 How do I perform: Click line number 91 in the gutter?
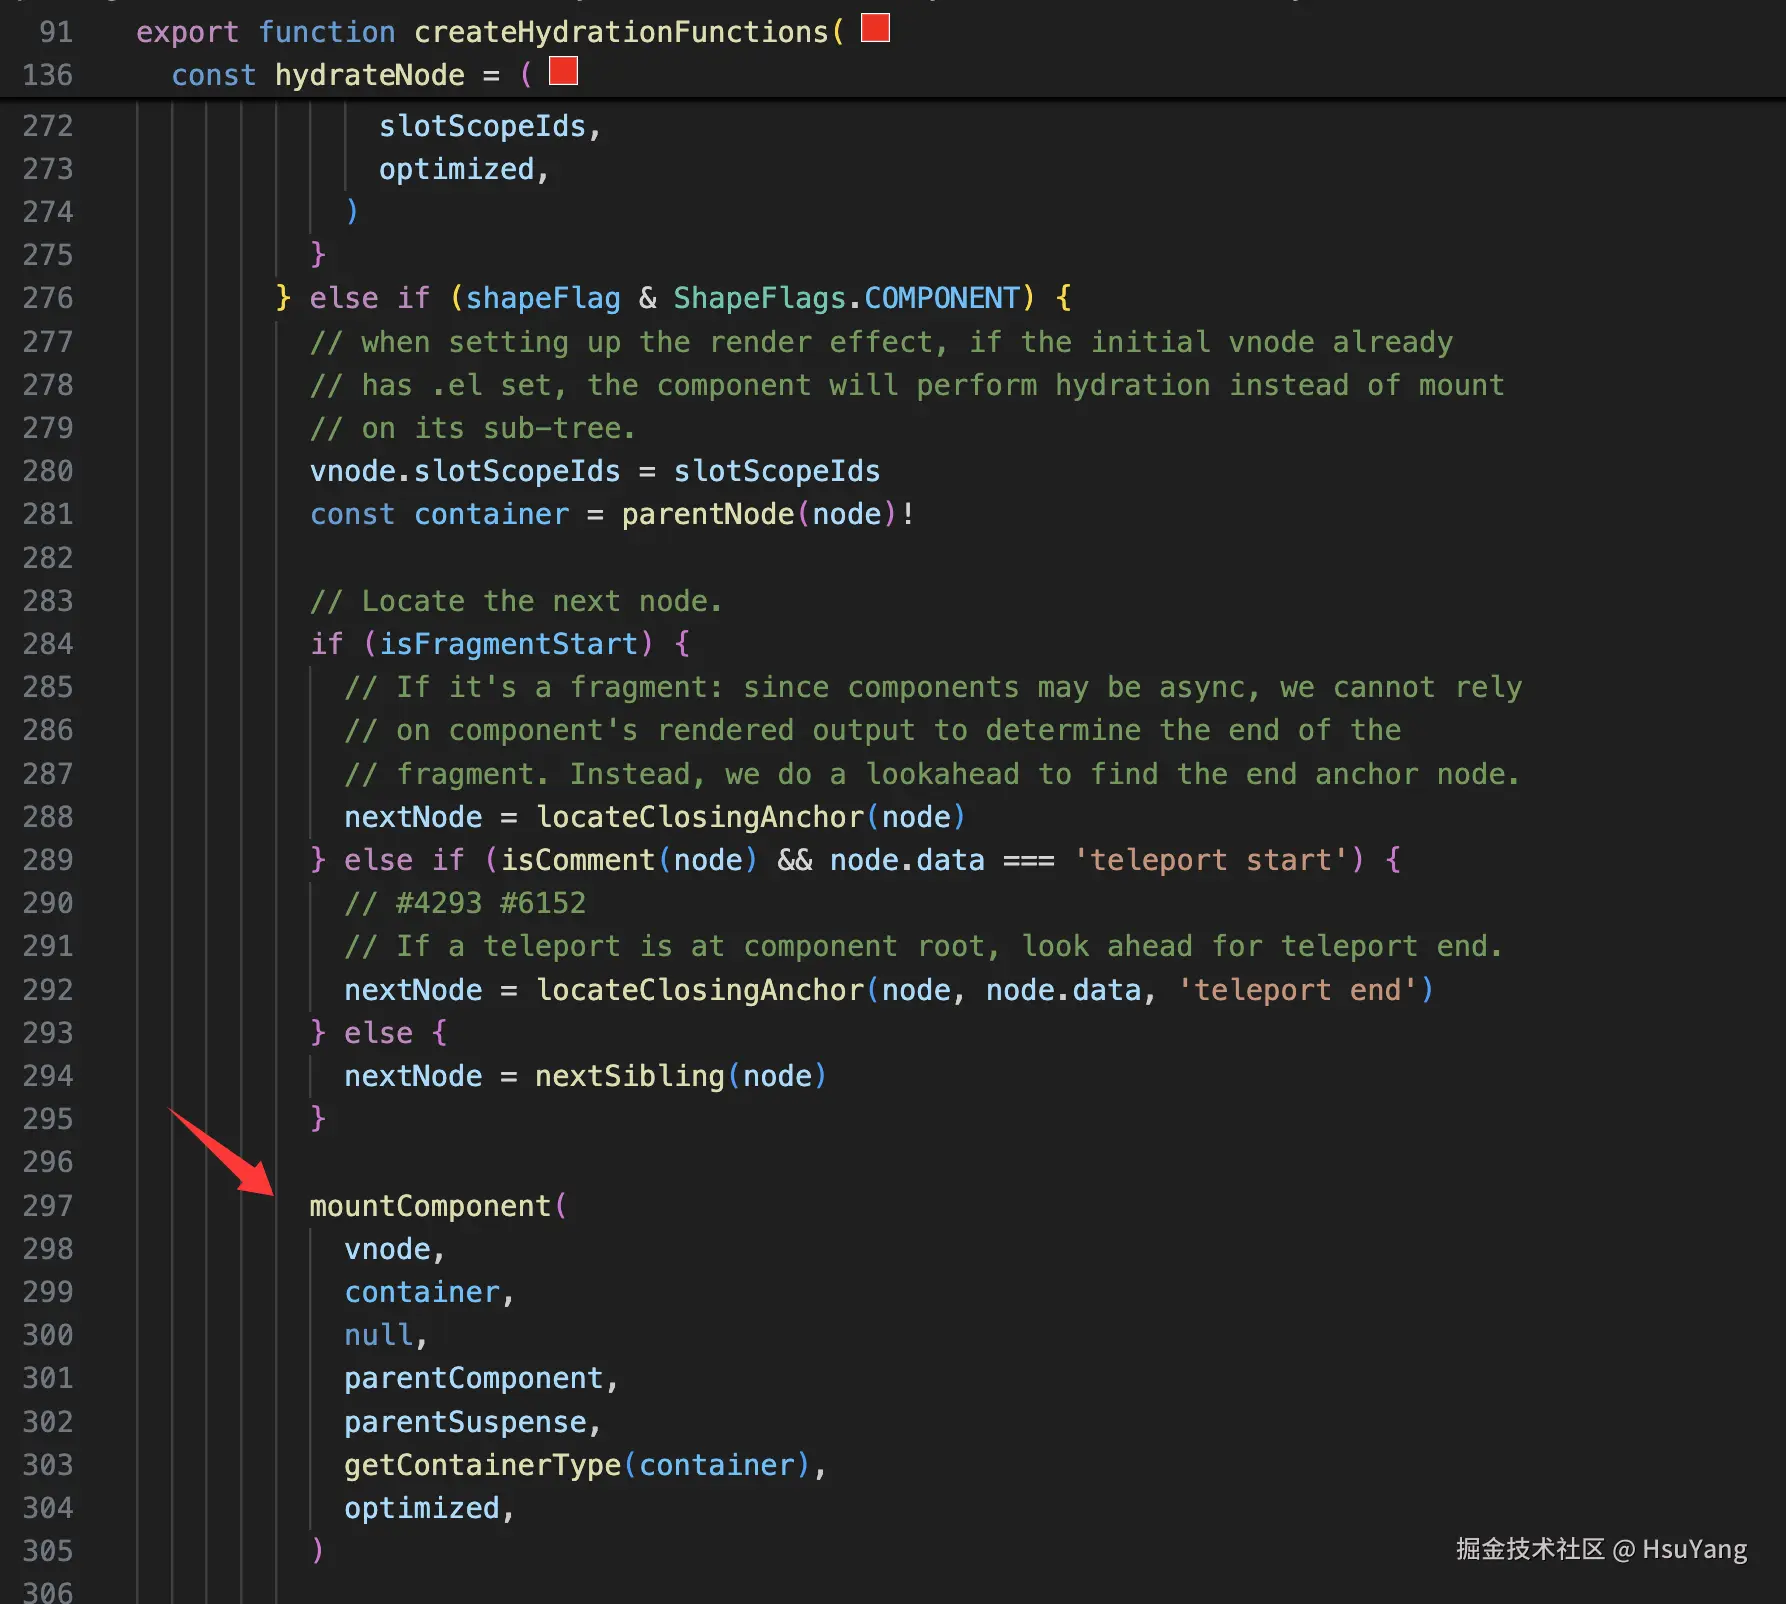(x=56, y=32)
